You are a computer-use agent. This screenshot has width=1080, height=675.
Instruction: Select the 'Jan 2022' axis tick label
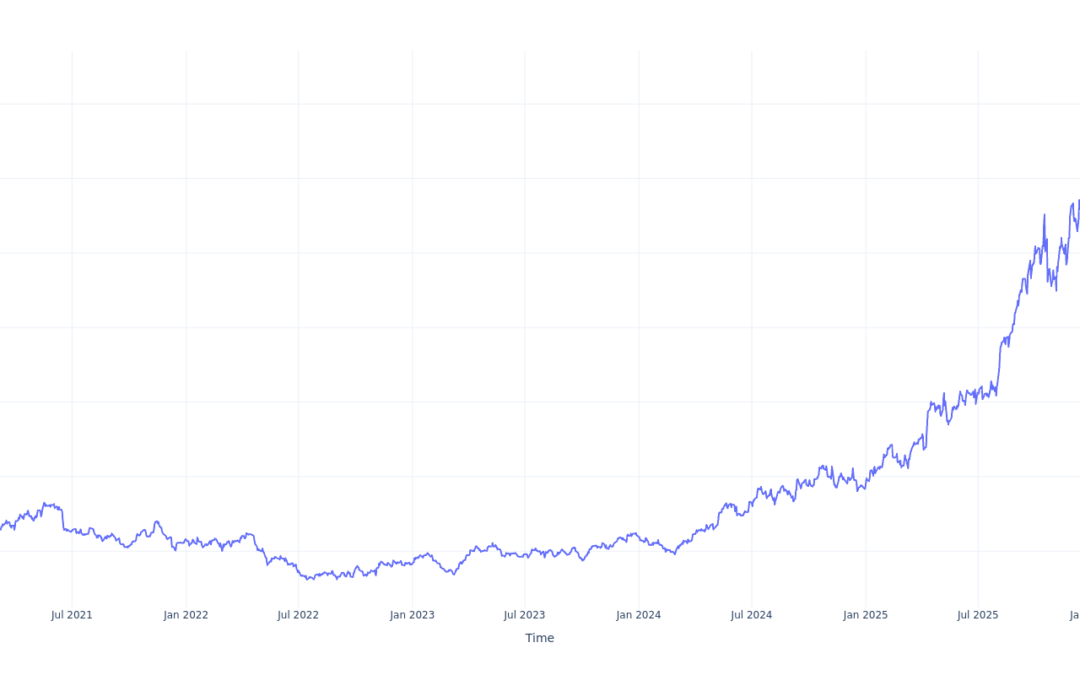(185, 615)
